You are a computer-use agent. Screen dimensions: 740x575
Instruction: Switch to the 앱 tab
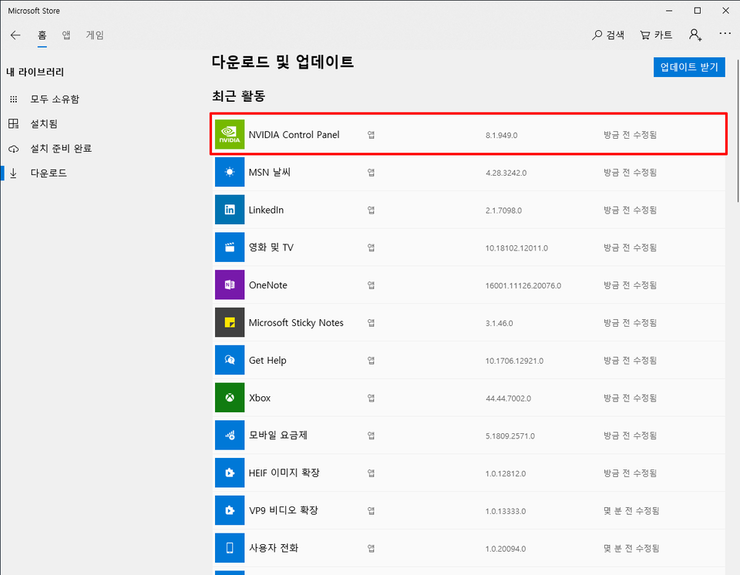click(x=66, y=35)
